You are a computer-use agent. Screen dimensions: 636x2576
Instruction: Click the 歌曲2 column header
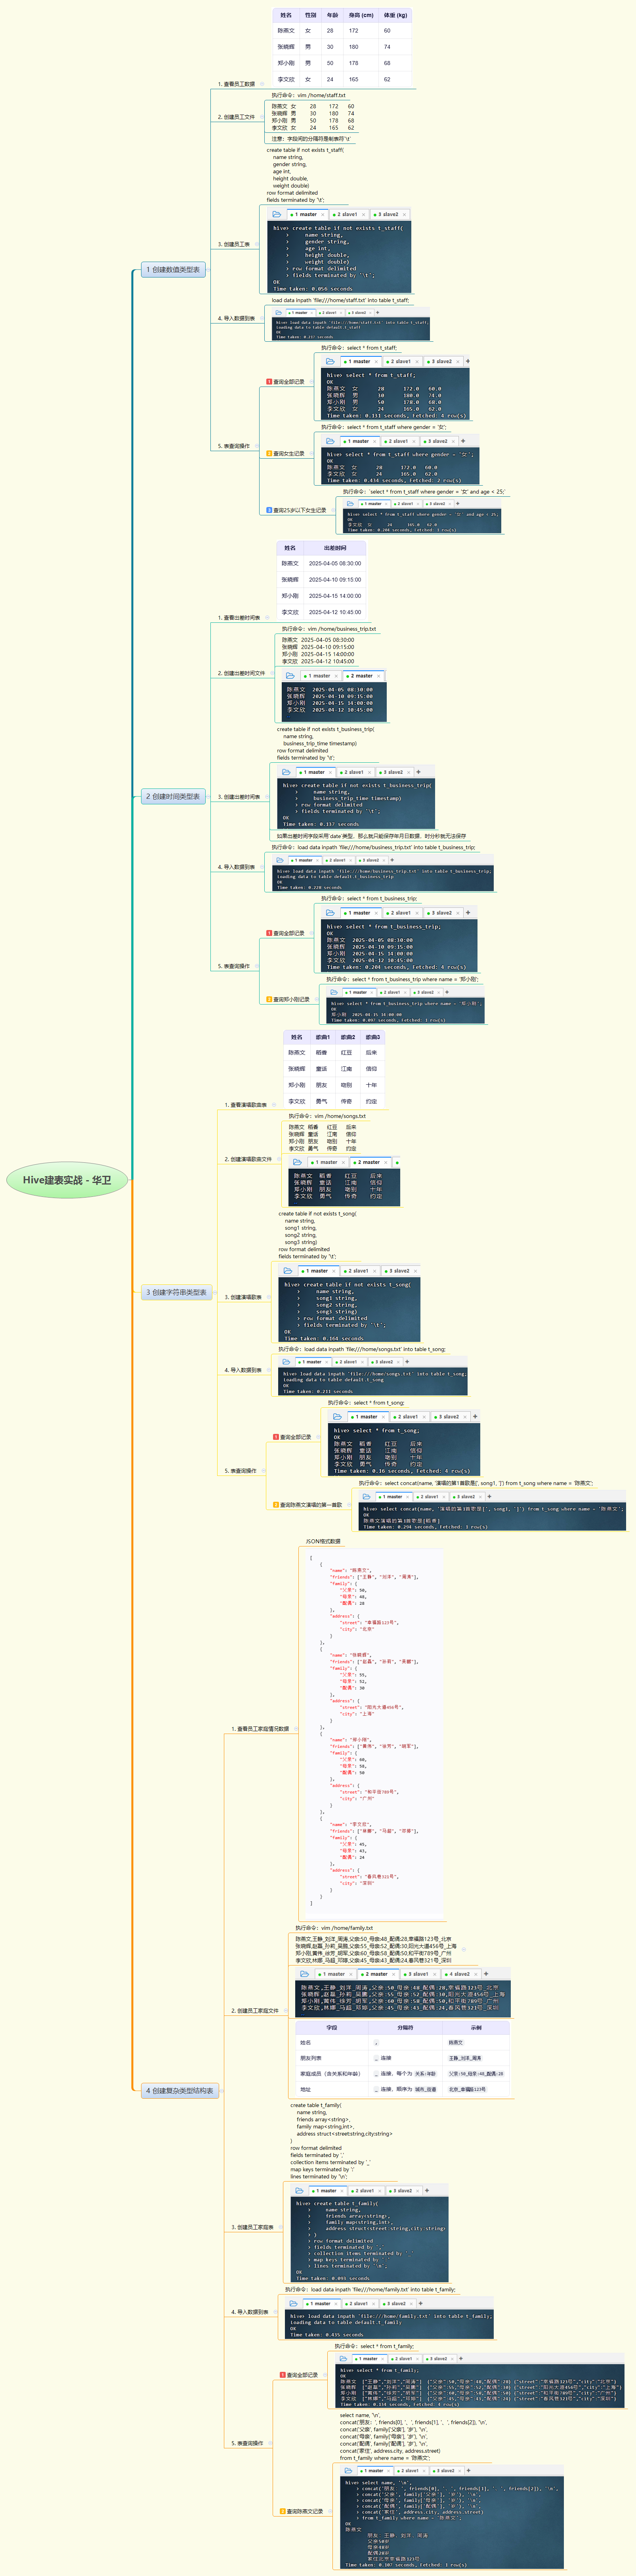347,1037
